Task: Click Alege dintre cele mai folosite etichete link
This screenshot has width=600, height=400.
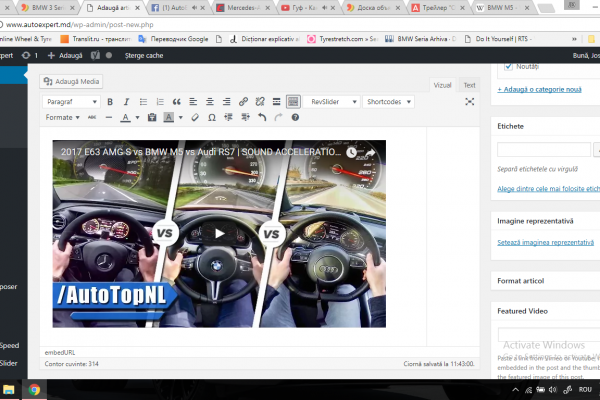Action: tap(549, 189)
